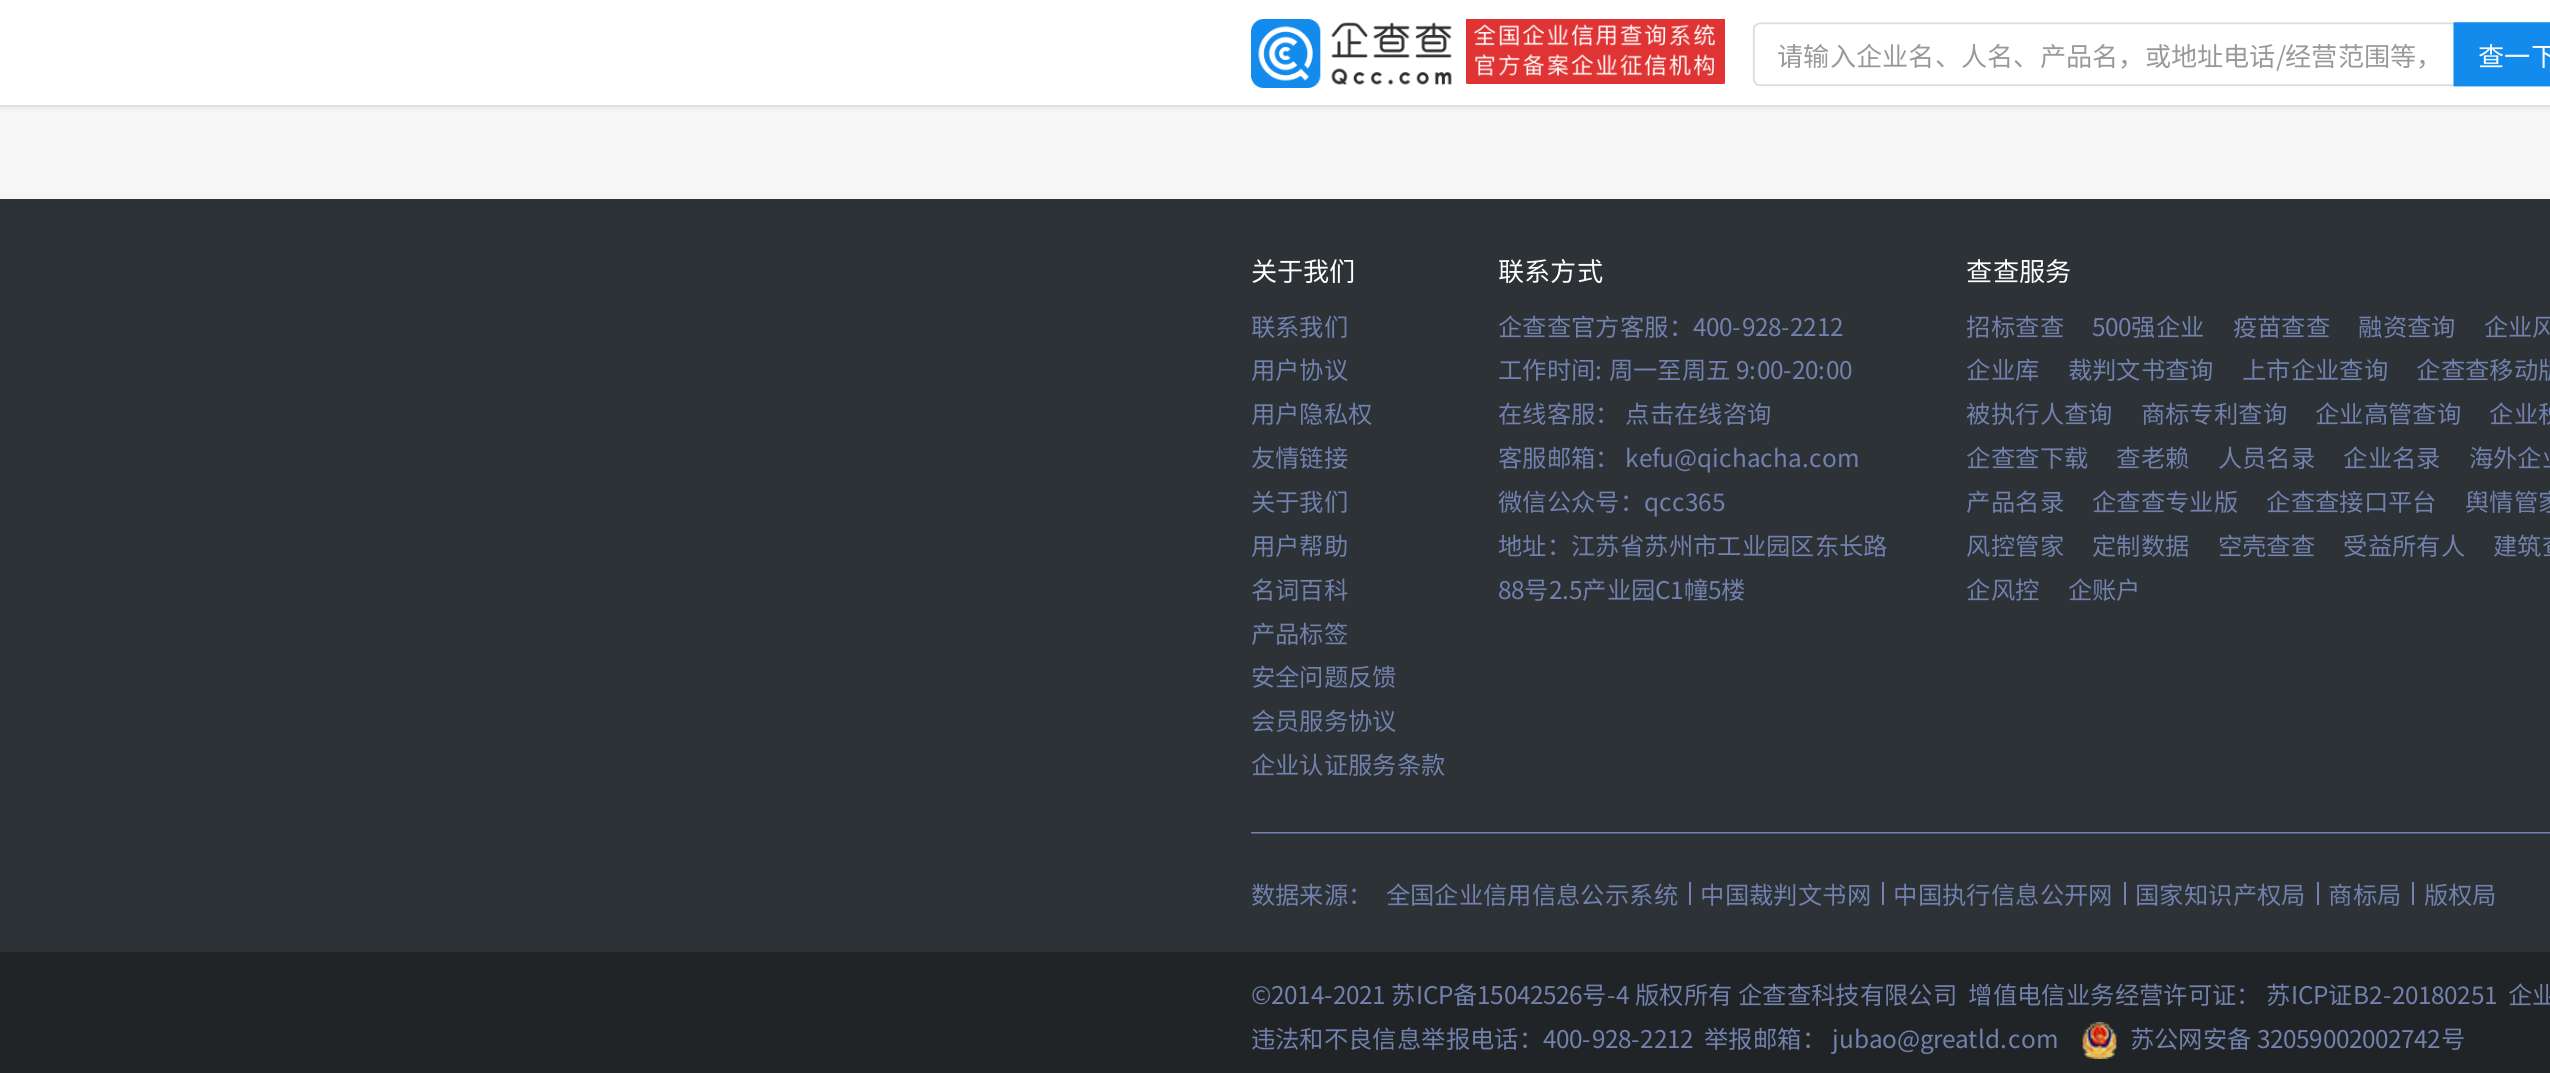
Task: Open the 融资查询 link
Action: [x=2406, y=327]
